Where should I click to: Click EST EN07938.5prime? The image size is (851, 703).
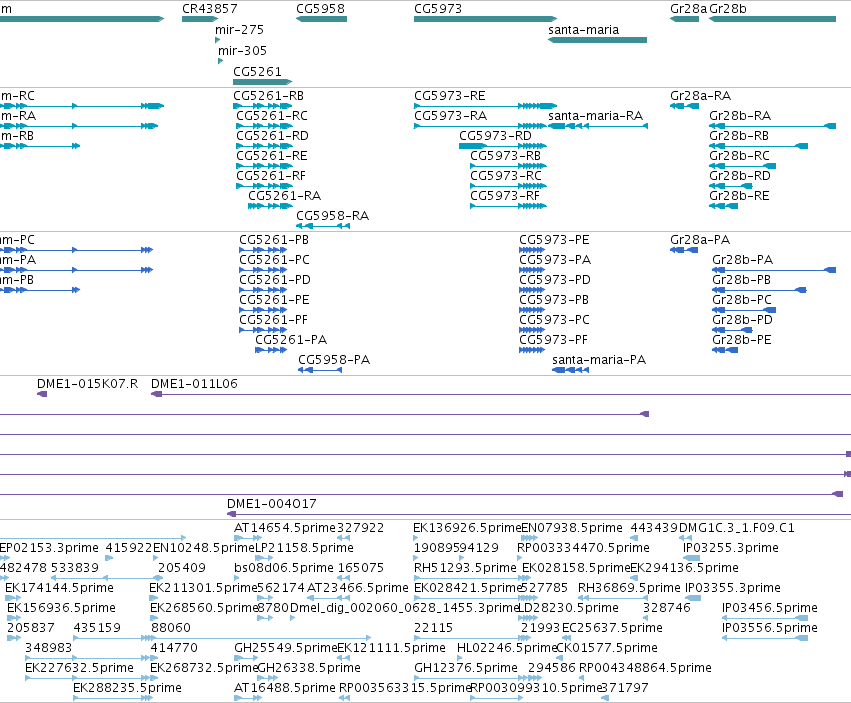point(572,528)
